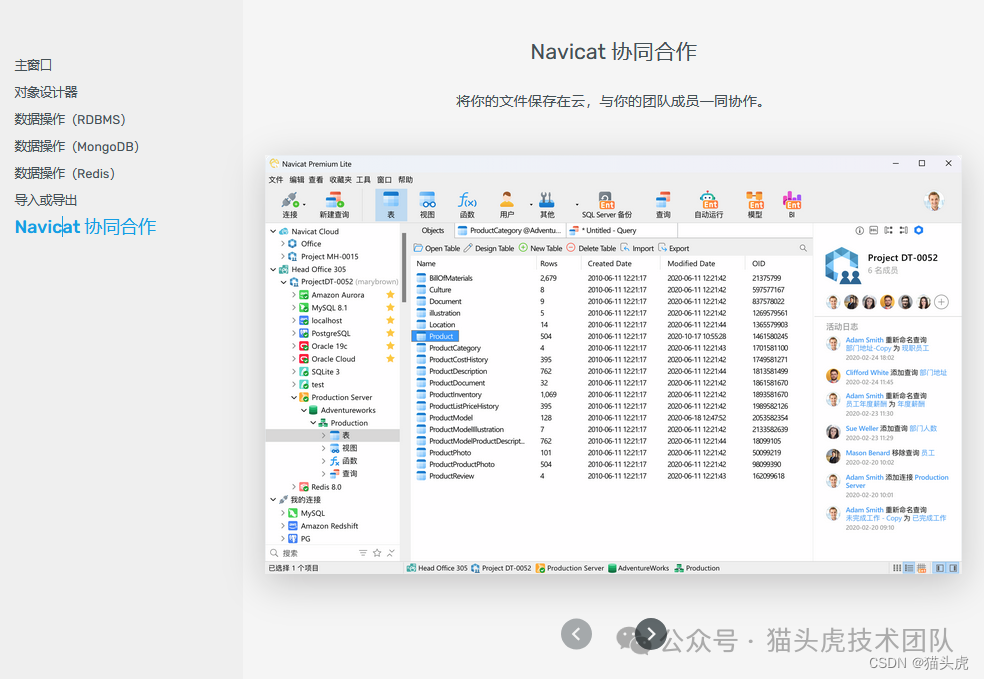Viewport: 984px width, 679px height.
Task: Add member with the plus circle icon
Action: pos(941,302)
